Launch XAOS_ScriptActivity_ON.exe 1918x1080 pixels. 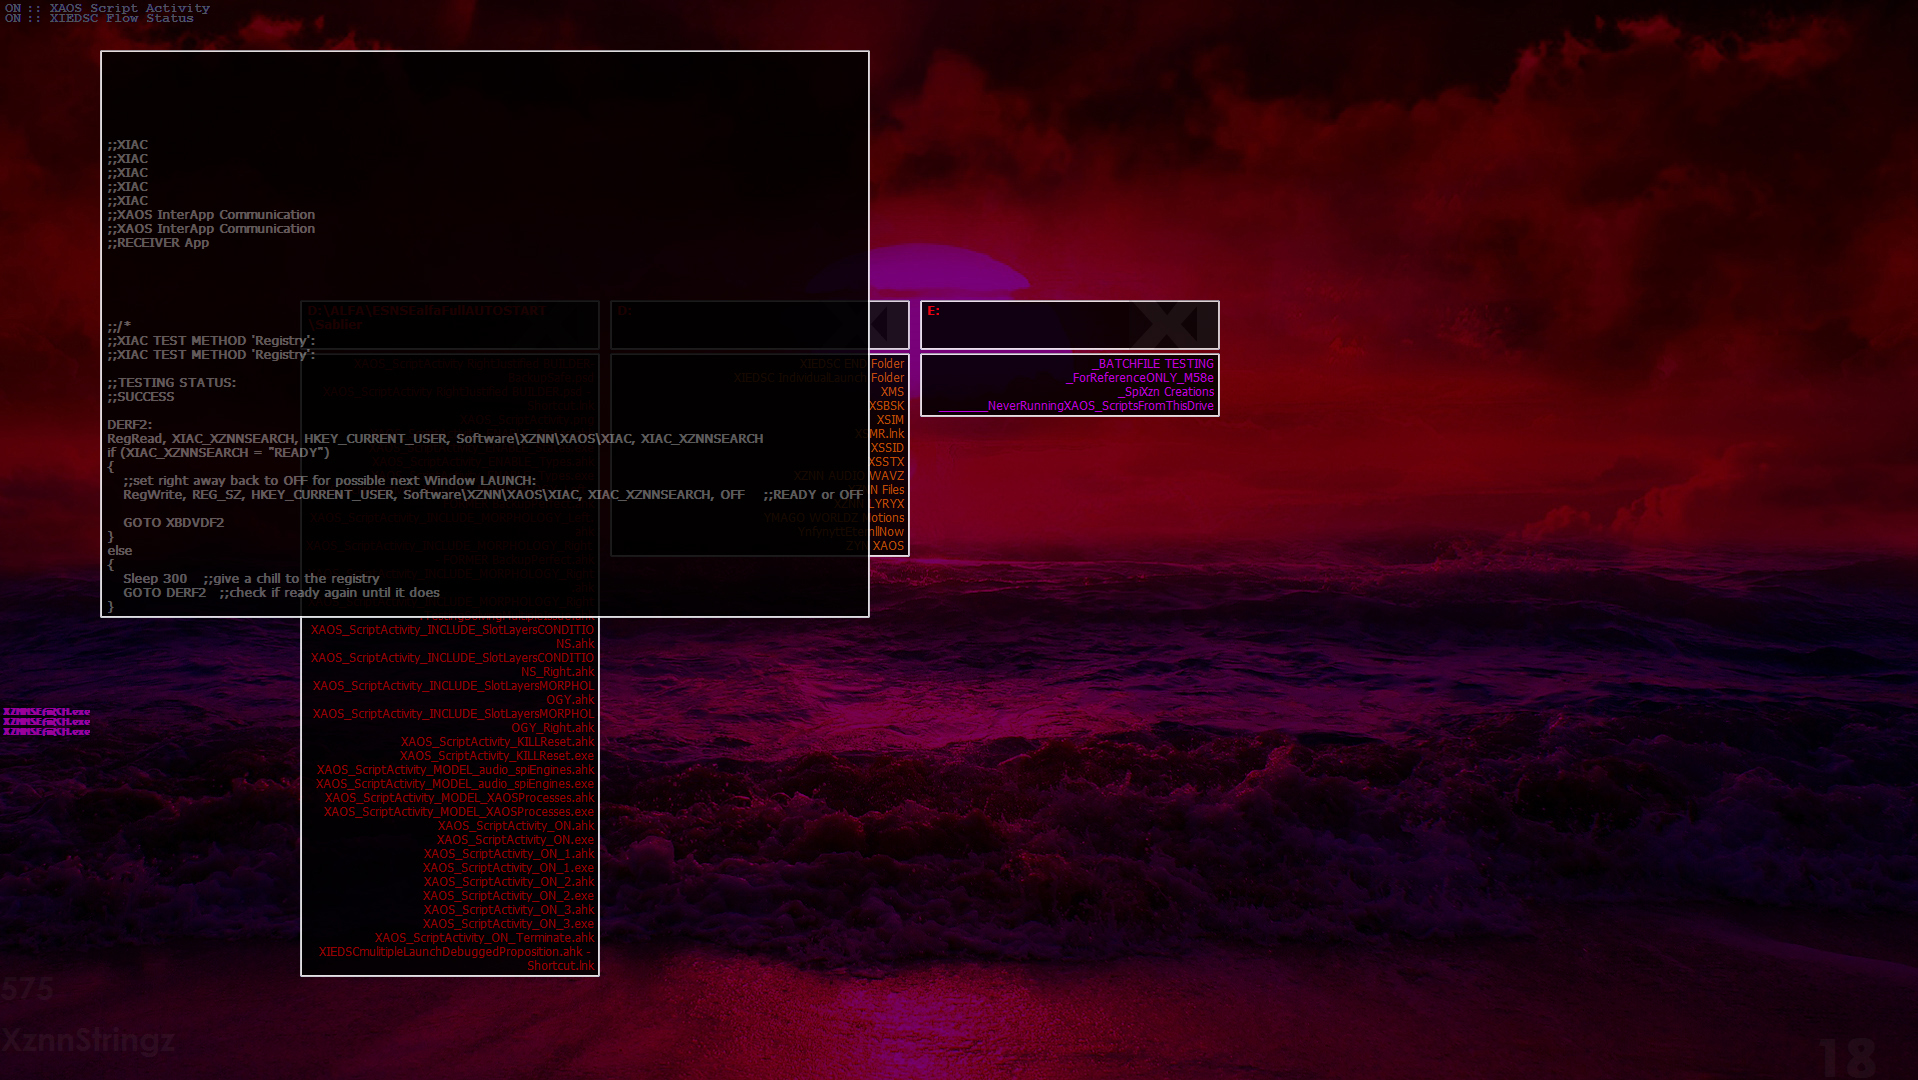(515, 840)
